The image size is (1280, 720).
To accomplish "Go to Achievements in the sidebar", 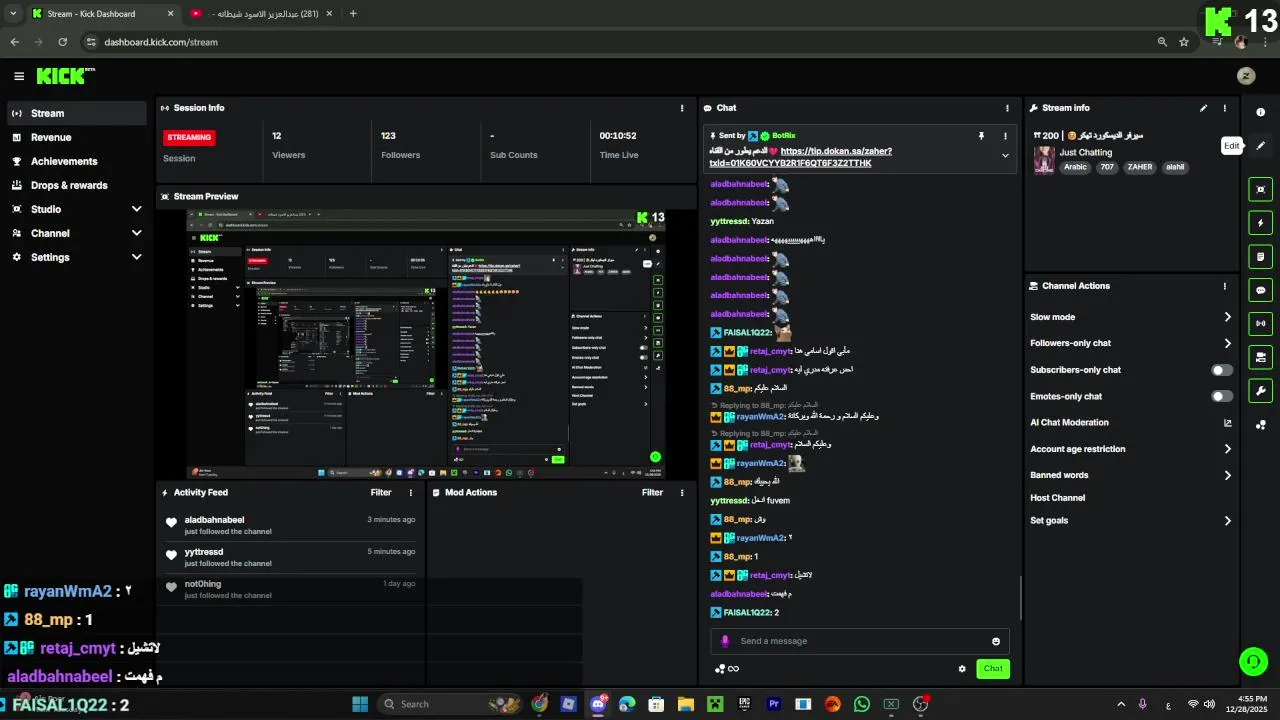I will click(78, 161).
